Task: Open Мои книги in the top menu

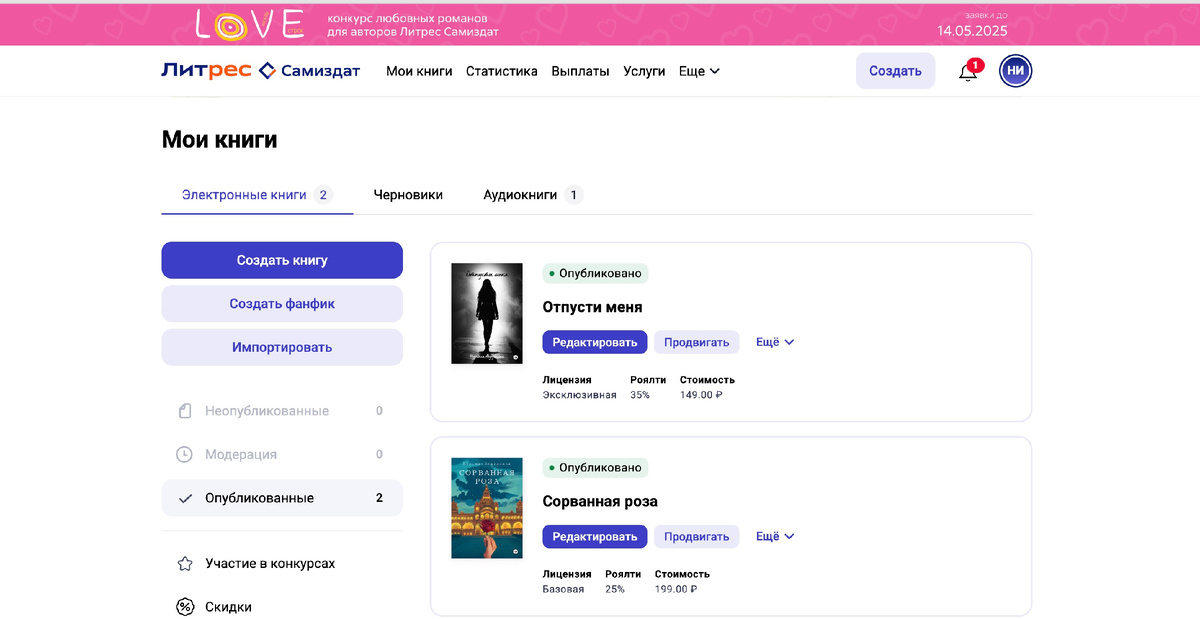Action: coord(419,71)
